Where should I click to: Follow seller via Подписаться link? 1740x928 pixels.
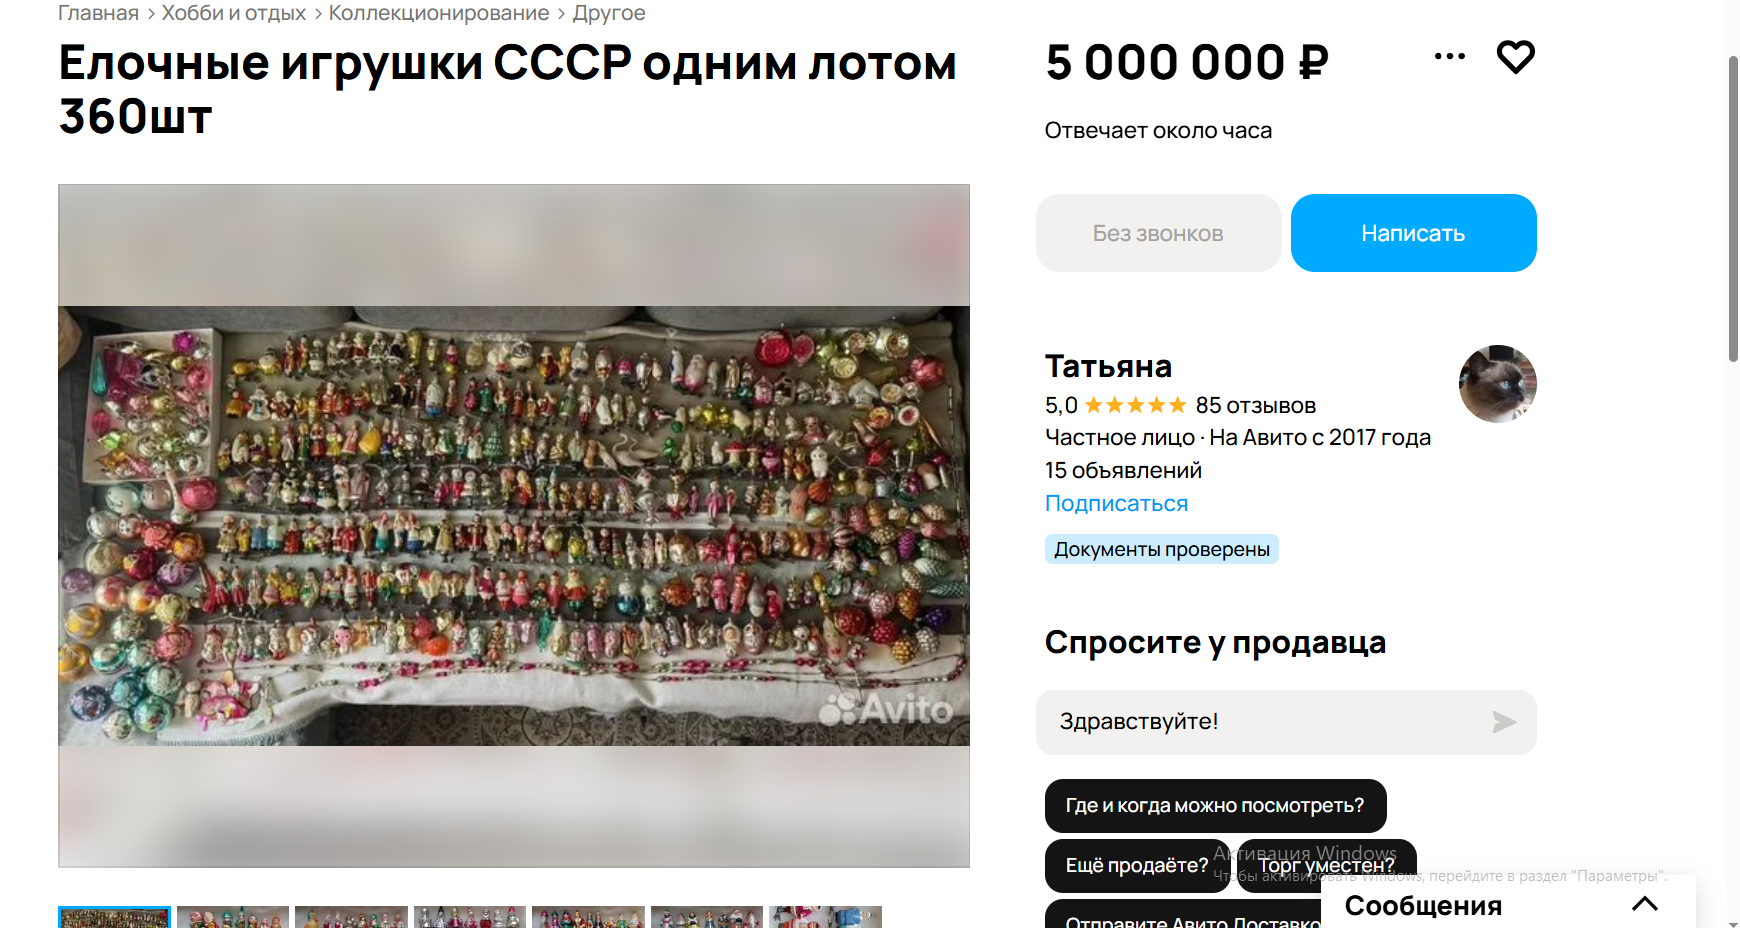1116,503
